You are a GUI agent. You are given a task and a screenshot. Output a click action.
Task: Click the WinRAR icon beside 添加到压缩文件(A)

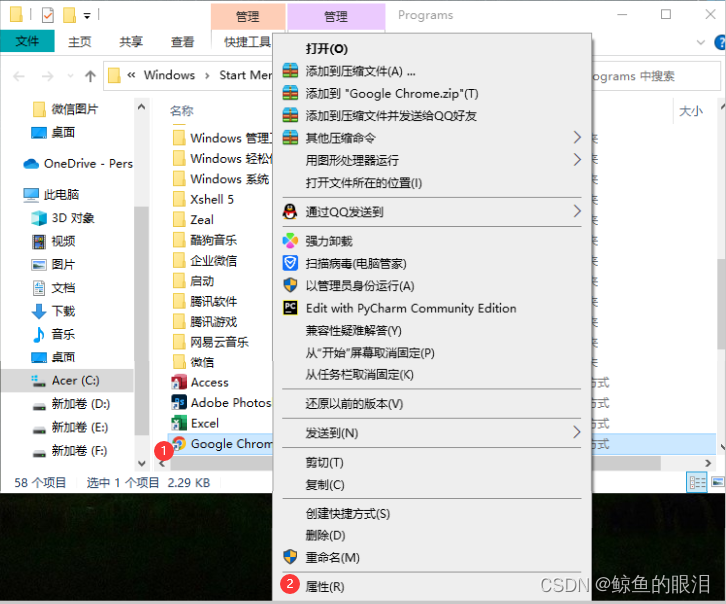pyautogui.click(x=290, y=71)
